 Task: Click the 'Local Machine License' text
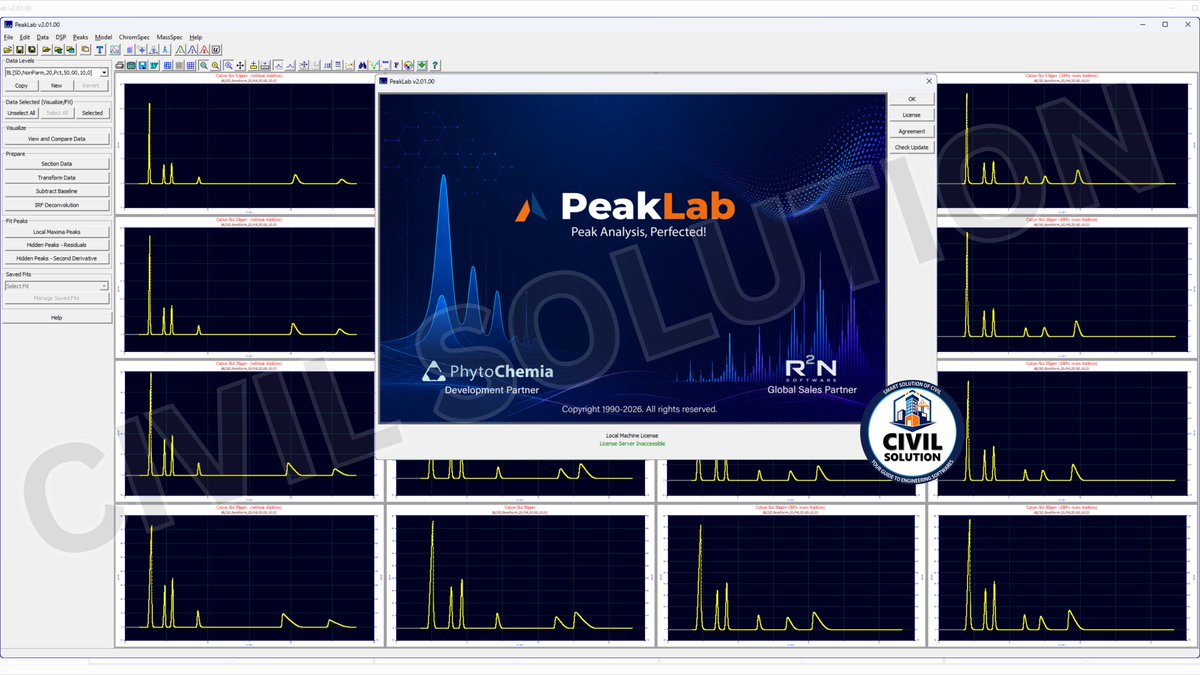tap(631, 436)
